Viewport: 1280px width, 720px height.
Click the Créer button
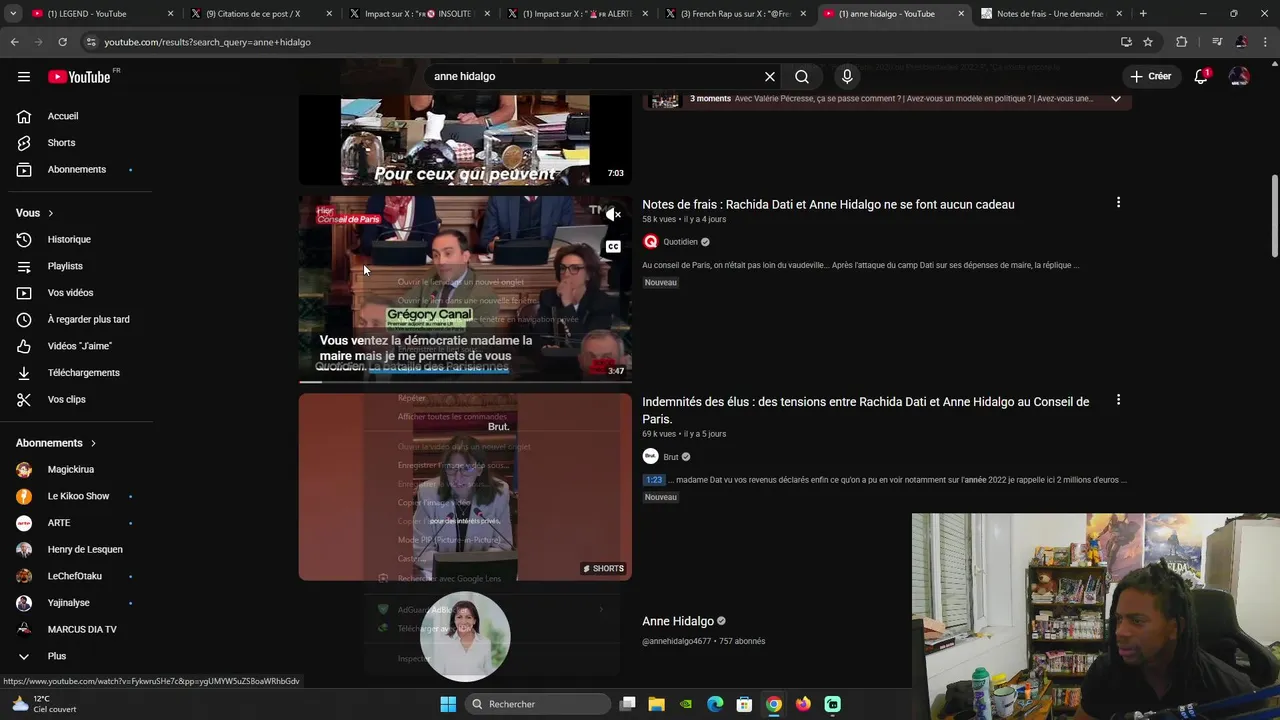(1150, 77)
